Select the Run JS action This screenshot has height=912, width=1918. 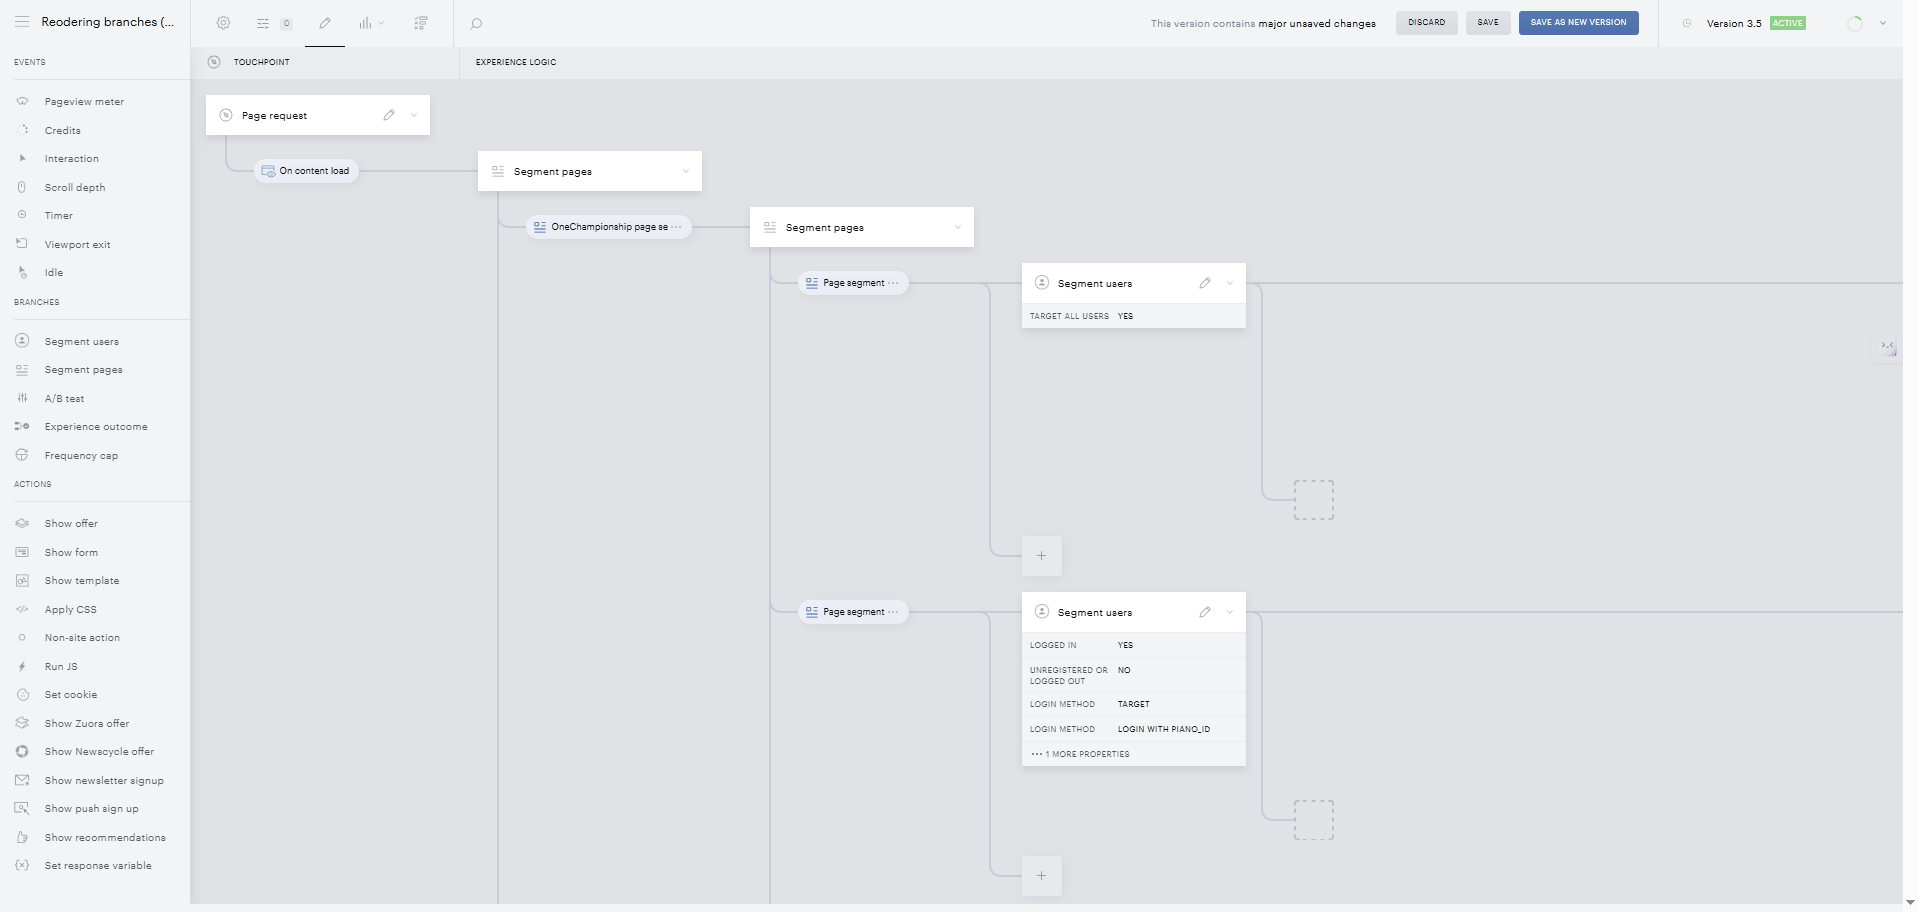point(60,666)
